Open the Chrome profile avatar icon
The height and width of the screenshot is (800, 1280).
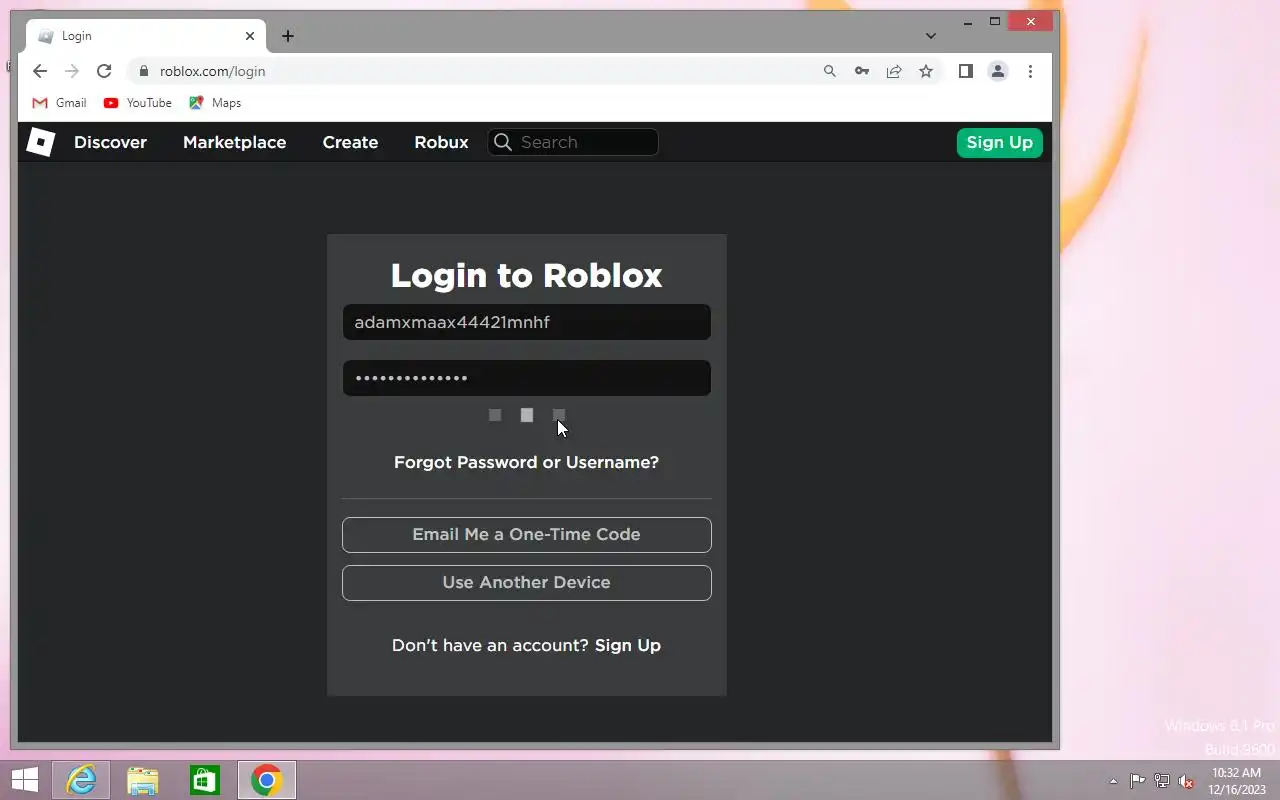coord(998,71)
